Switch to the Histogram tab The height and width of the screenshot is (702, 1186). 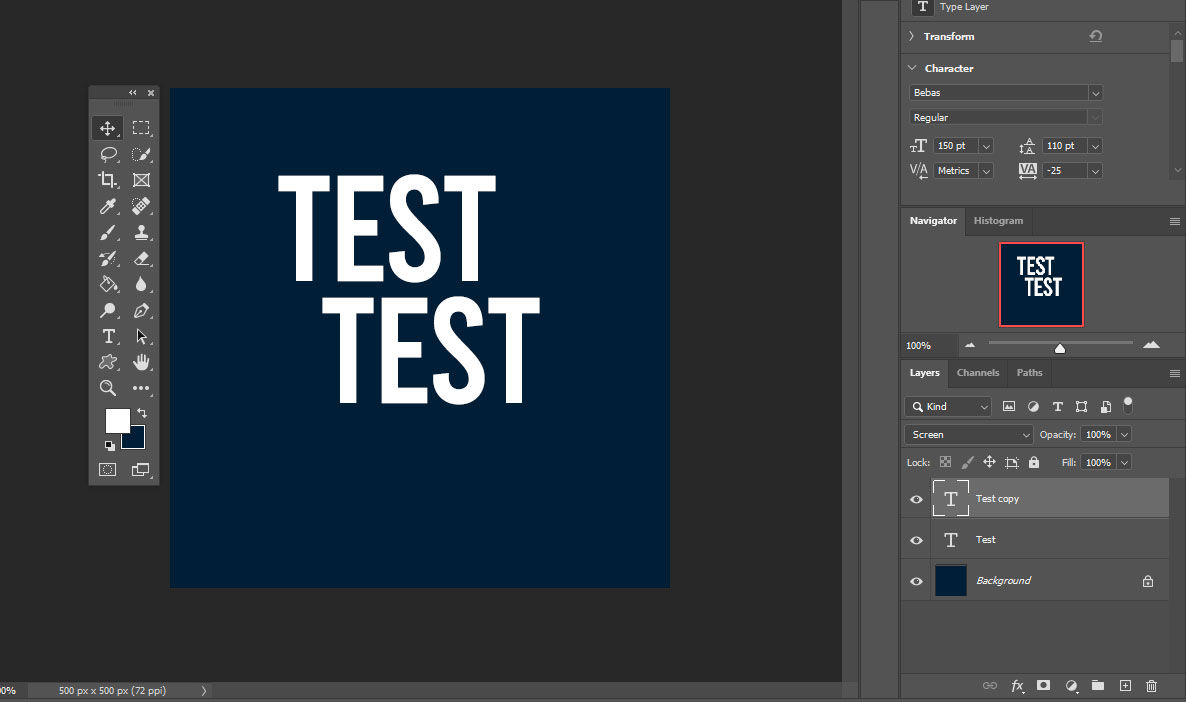[x=998, y=221]
